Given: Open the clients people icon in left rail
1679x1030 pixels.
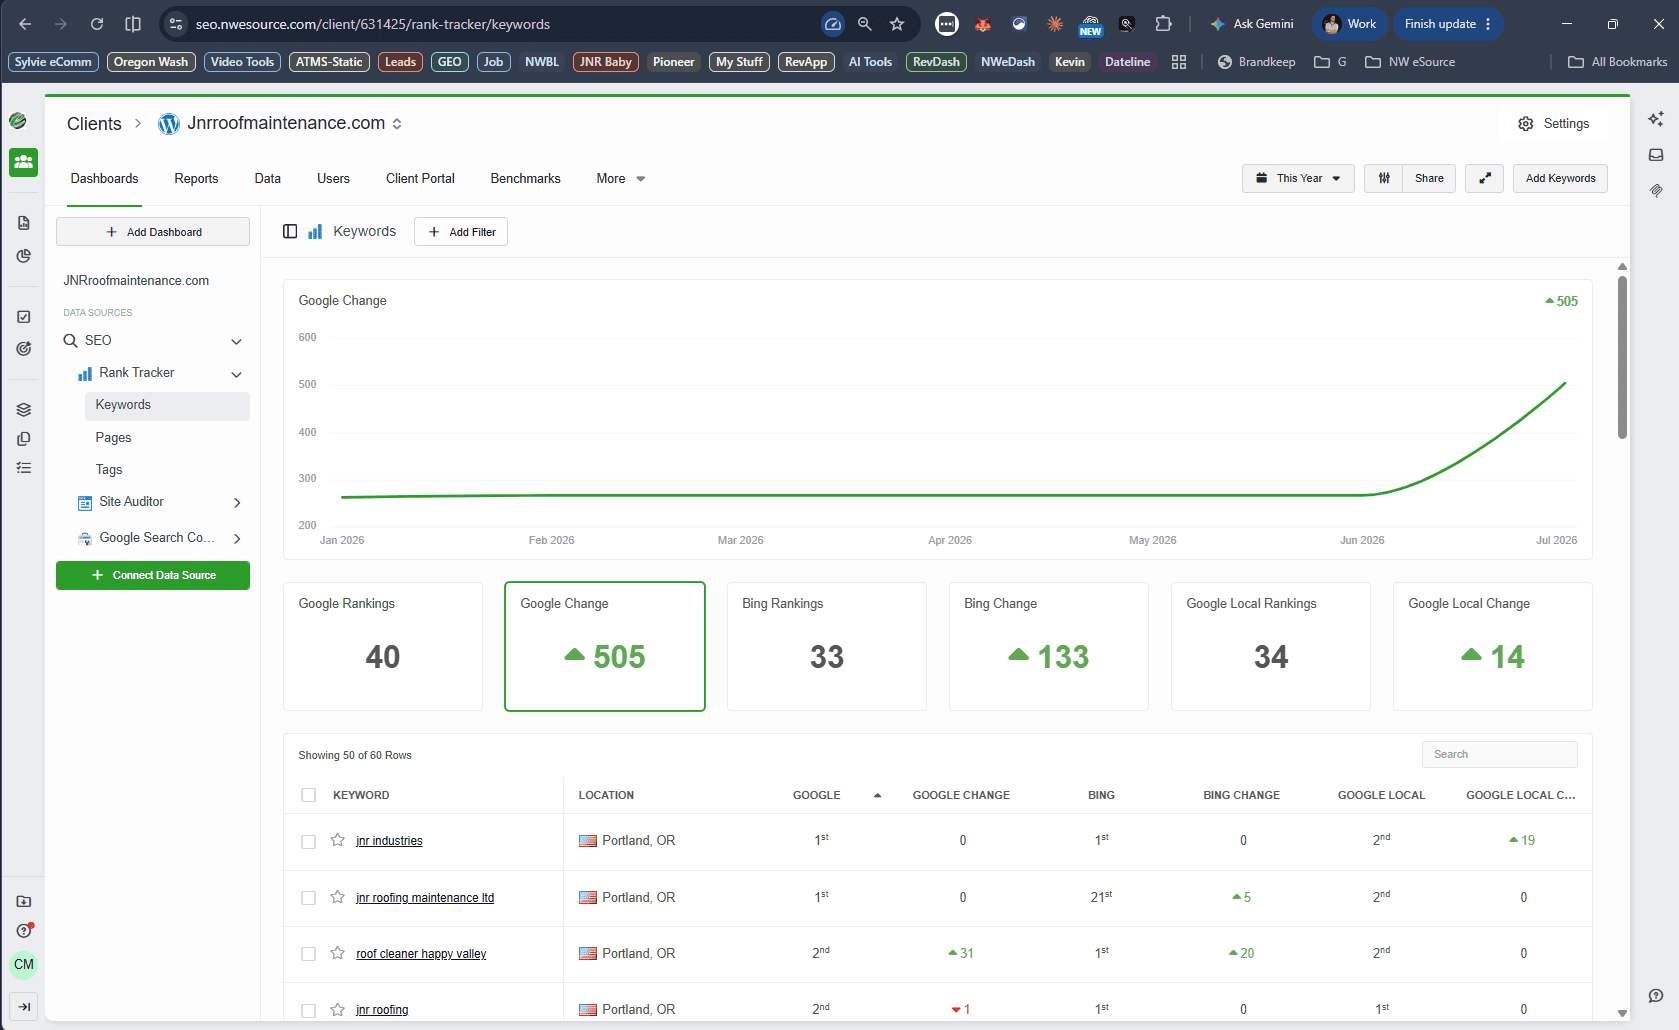Looking at the screenshot, I should click(24, 162).
